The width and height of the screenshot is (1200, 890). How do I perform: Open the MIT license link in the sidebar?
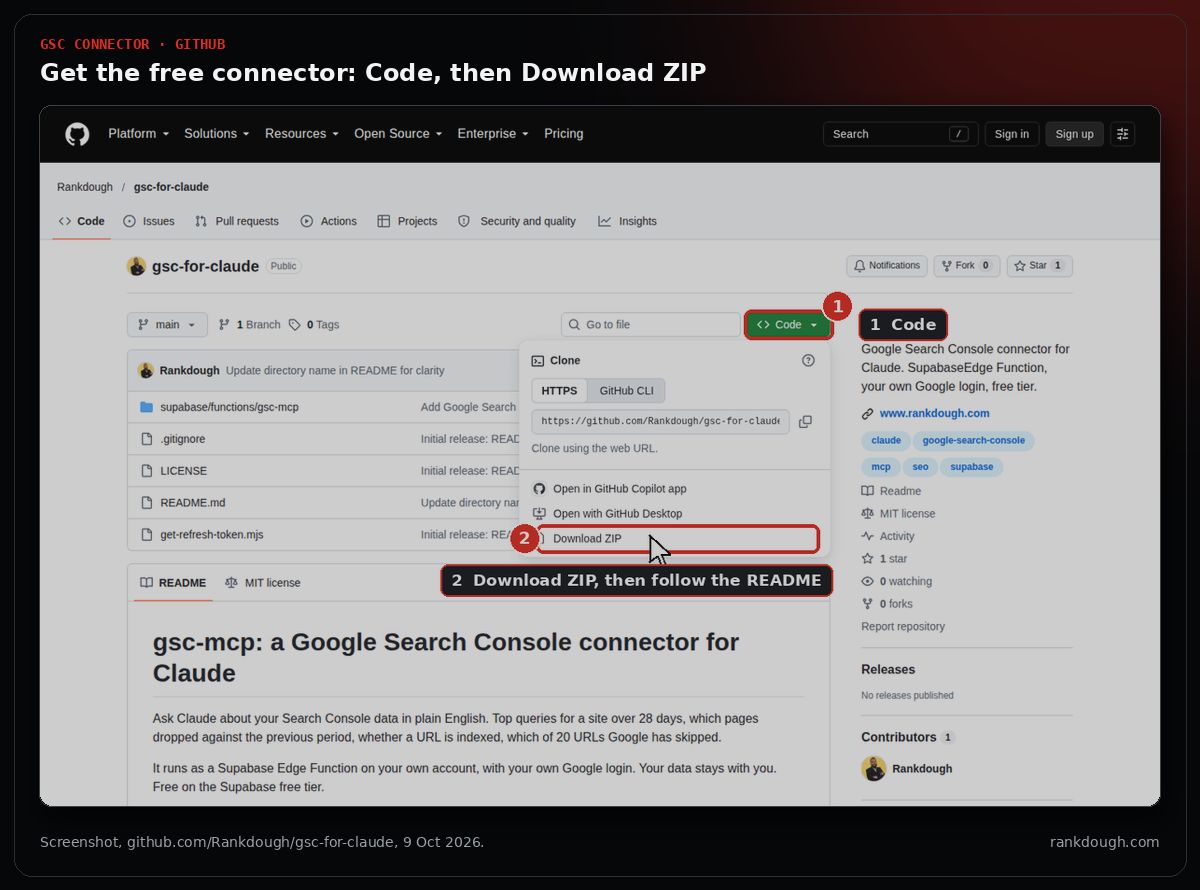[x=898, y=514]
